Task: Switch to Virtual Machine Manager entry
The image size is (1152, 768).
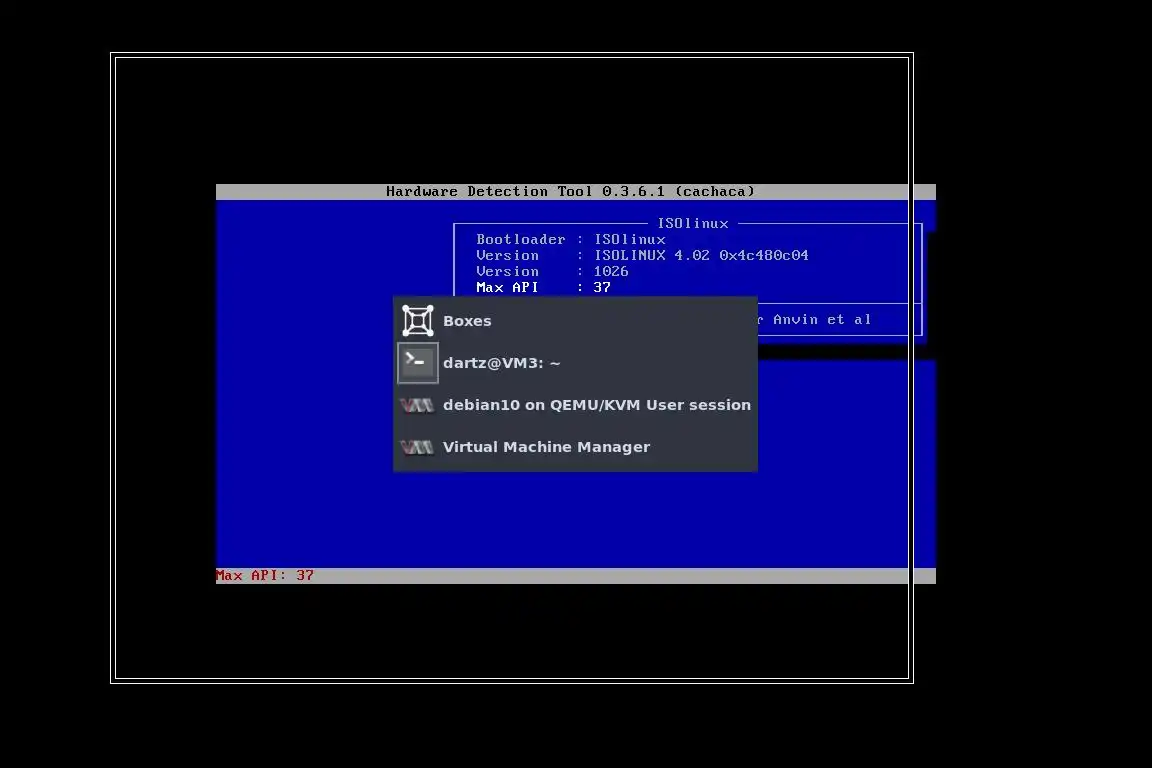Action: pos(575,447)
